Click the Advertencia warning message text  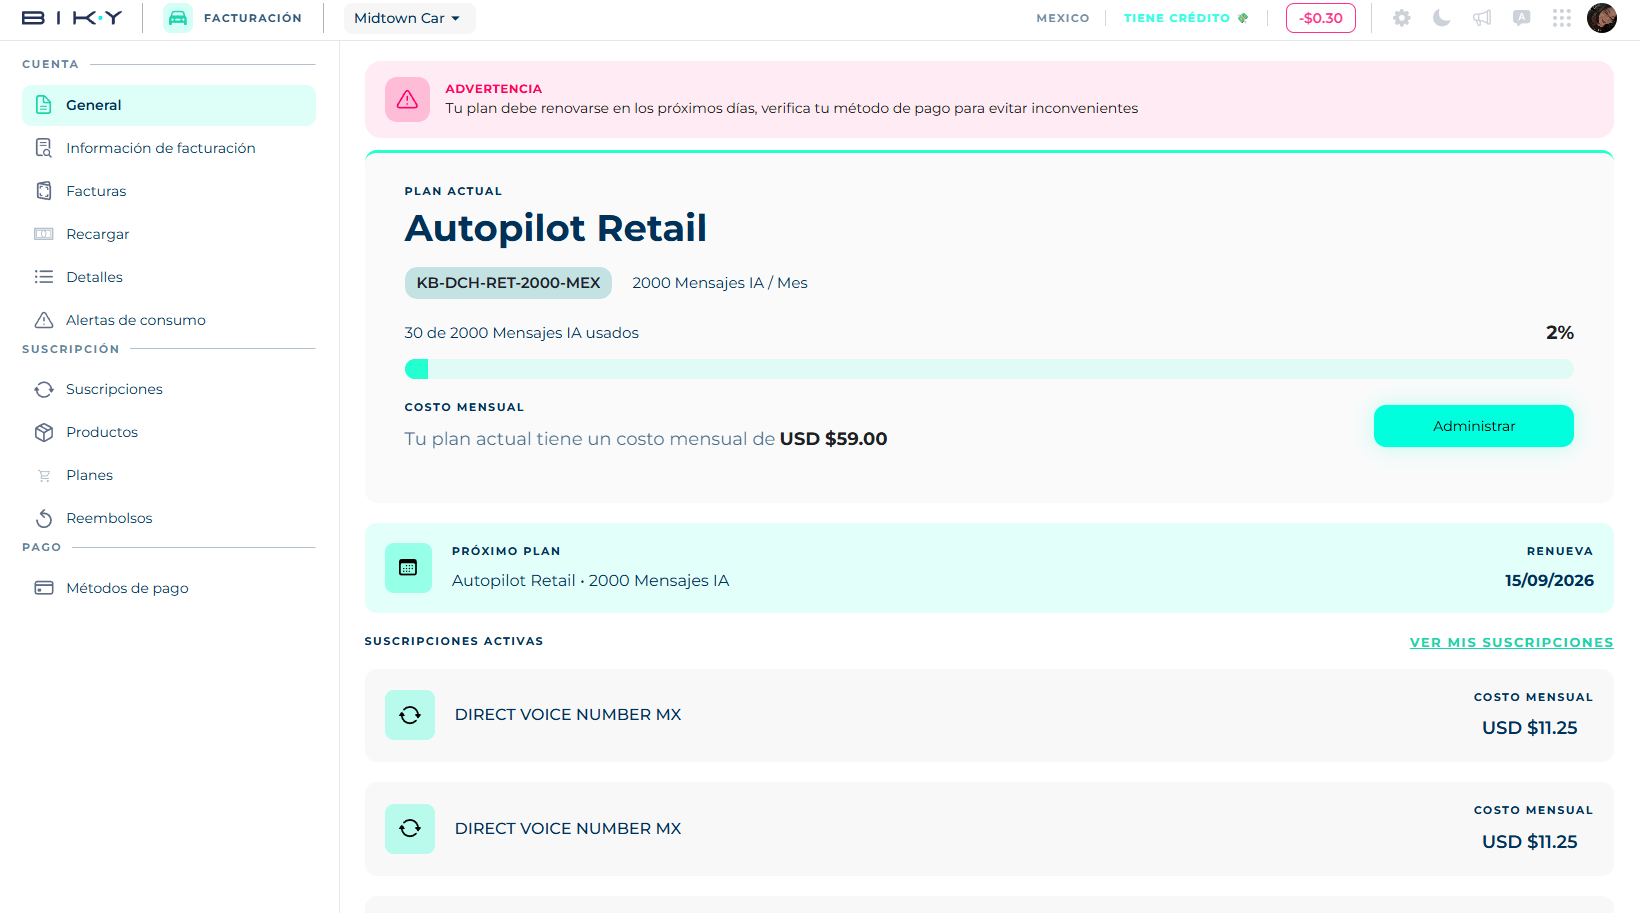point(792,108)
